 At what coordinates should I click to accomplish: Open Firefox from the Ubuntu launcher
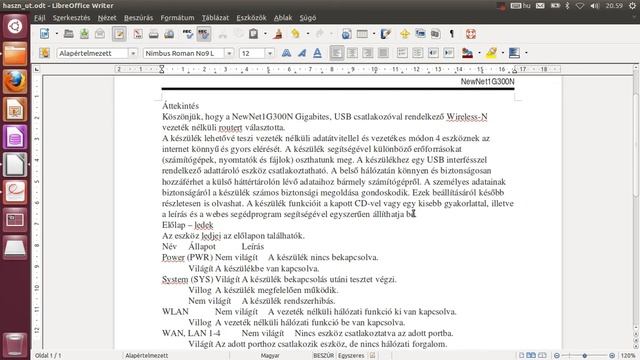tap(15, 81)
